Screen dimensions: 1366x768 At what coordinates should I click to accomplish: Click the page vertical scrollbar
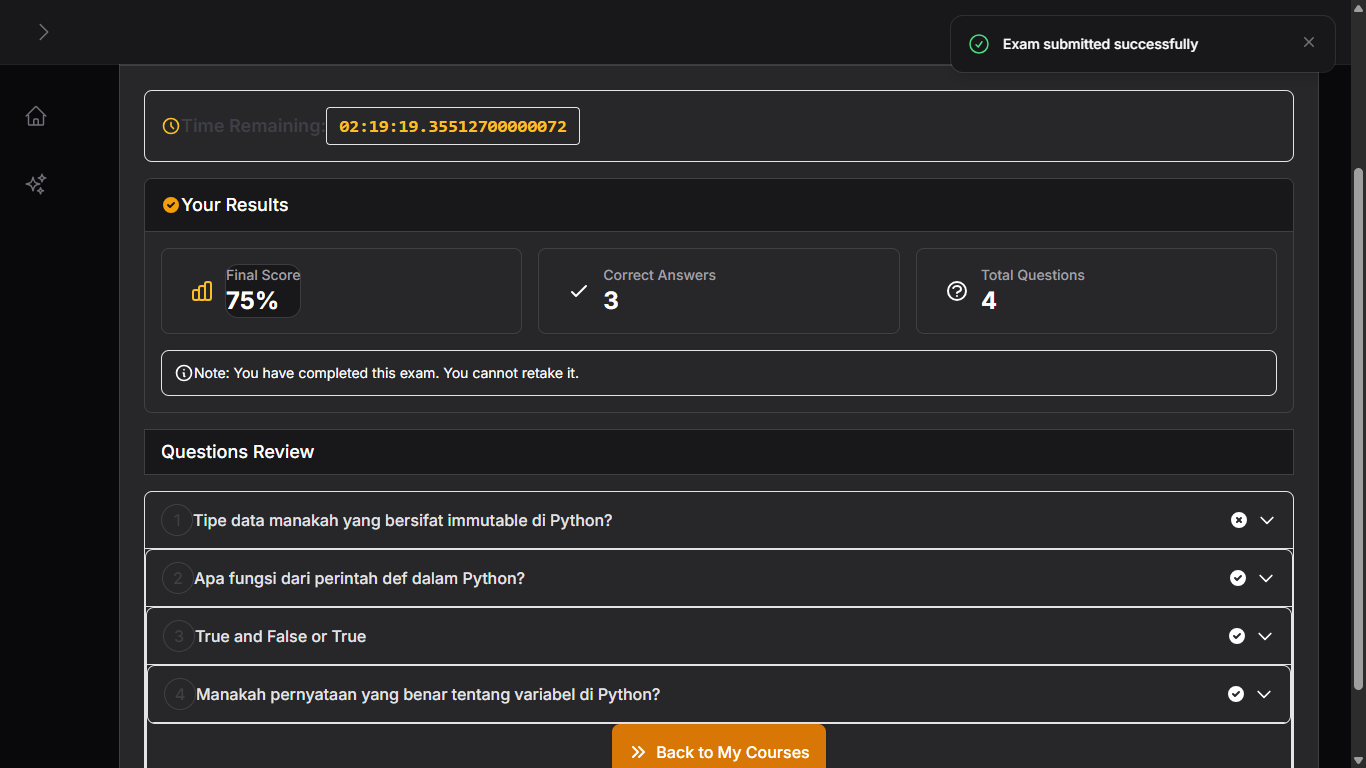point(1358,428)
